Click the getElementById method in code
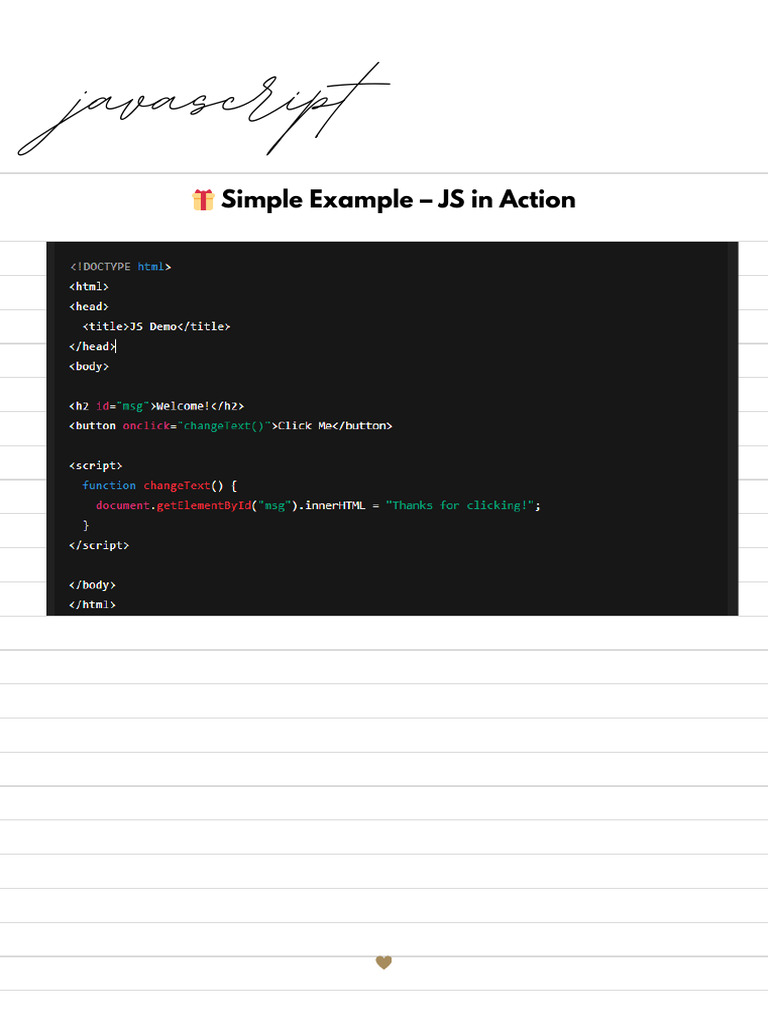The width and height of the screenshot is (768, 1024). pos(204,505)
